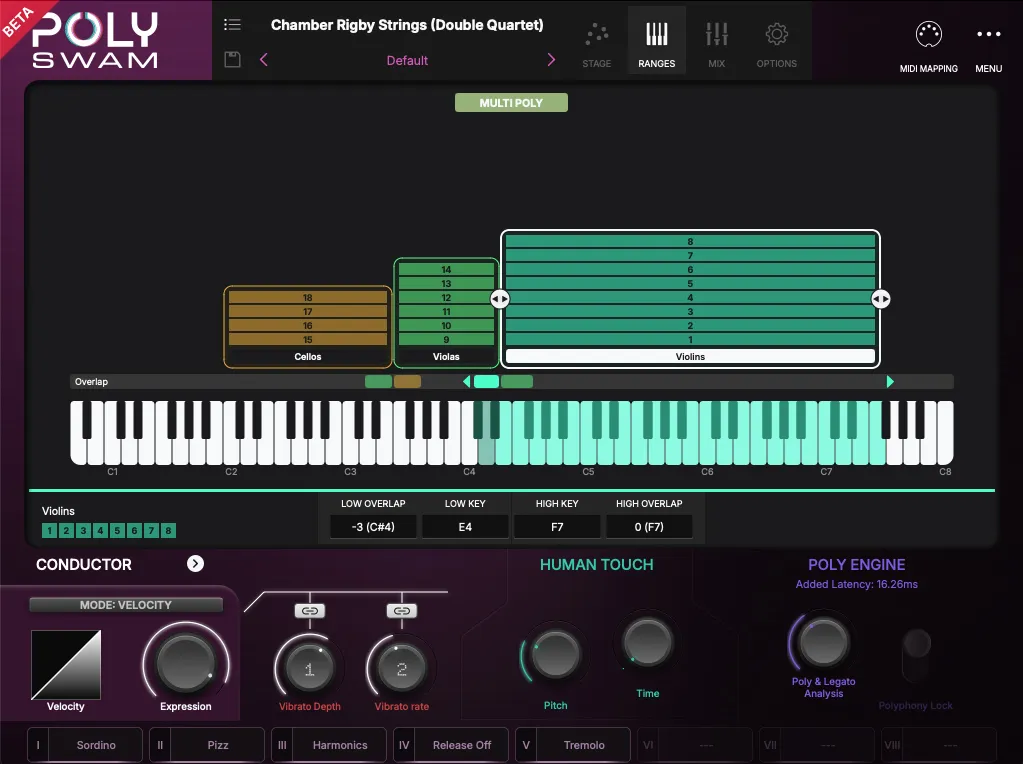Toggle Violins instrument 5 box
This screenshot has height=764, width=1023.
pos(117,530)
